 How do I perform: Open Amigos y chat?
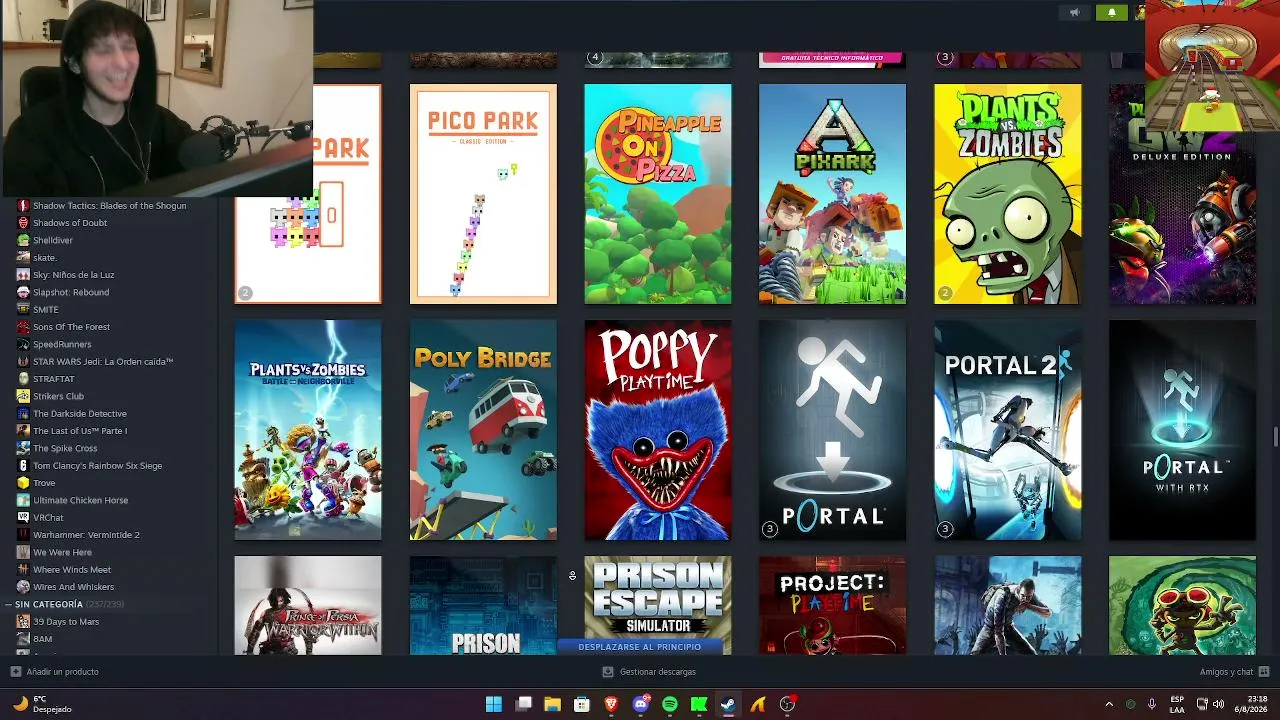[1234, 672]
